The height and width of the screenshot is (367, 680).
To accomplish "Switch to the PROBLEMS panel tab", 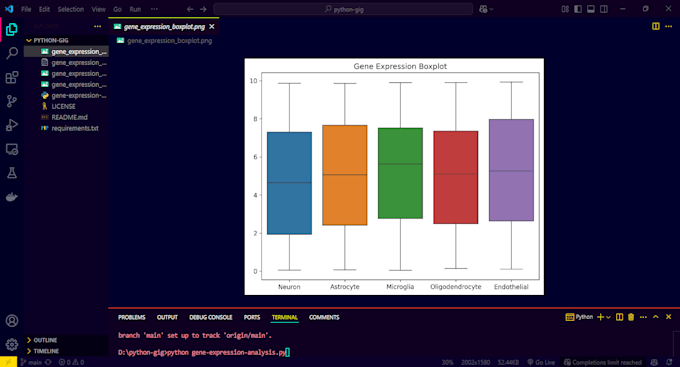I will (131, 318).
